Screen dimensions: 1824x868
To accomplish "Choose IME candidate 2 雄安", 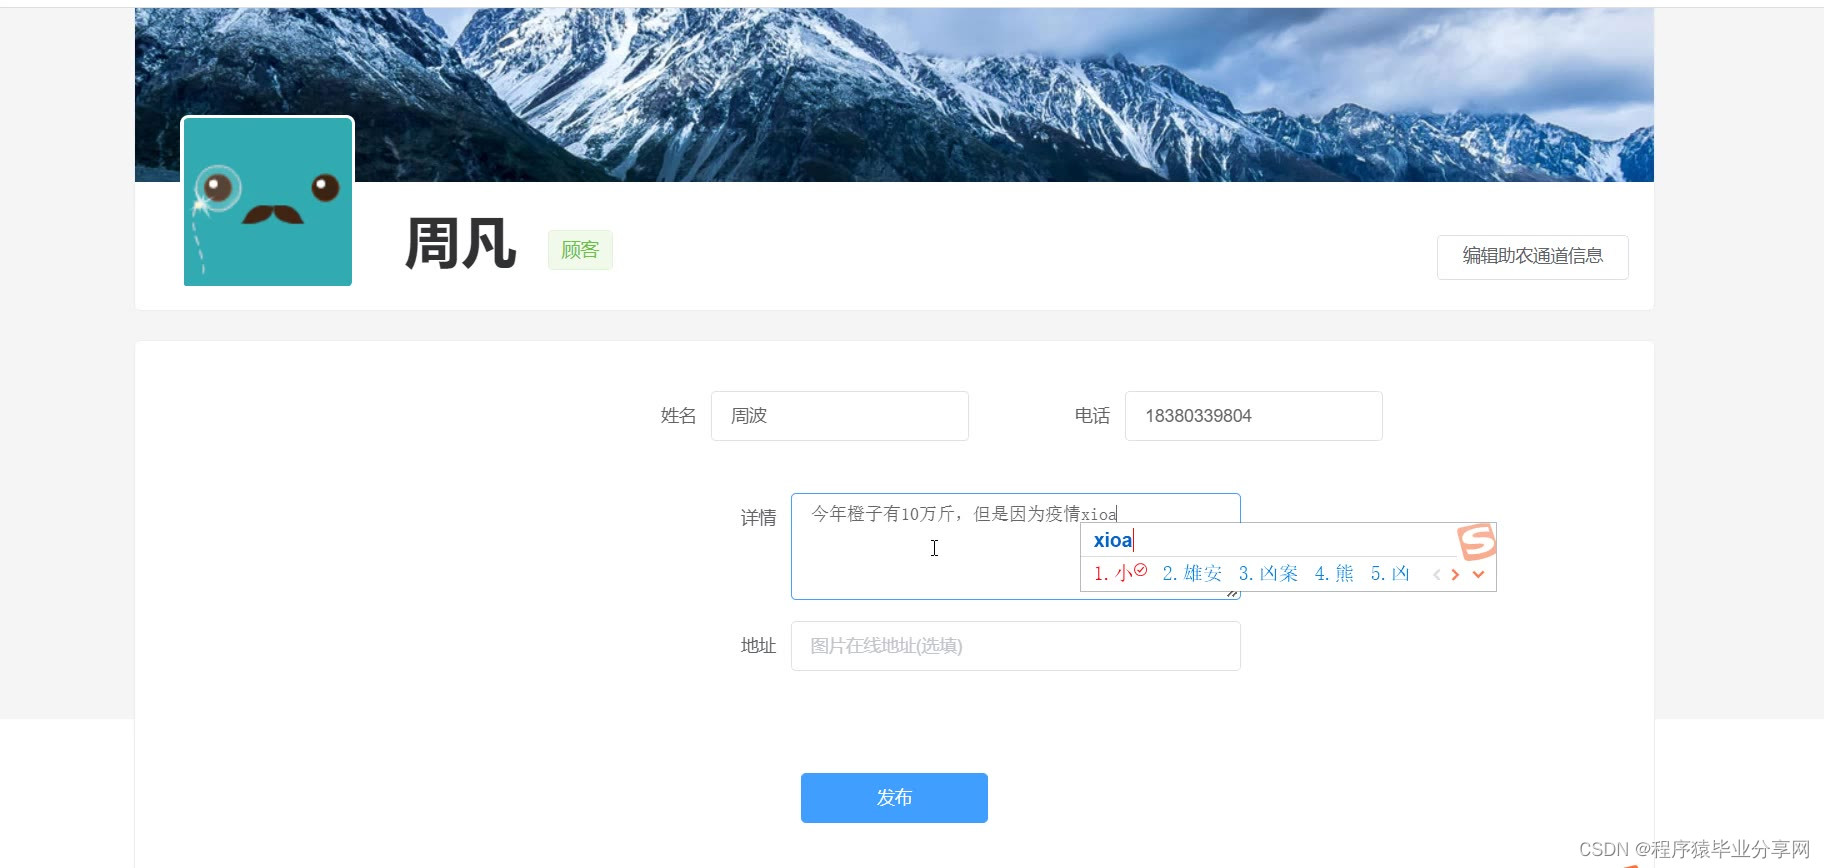I will [x=1192, y=573].
